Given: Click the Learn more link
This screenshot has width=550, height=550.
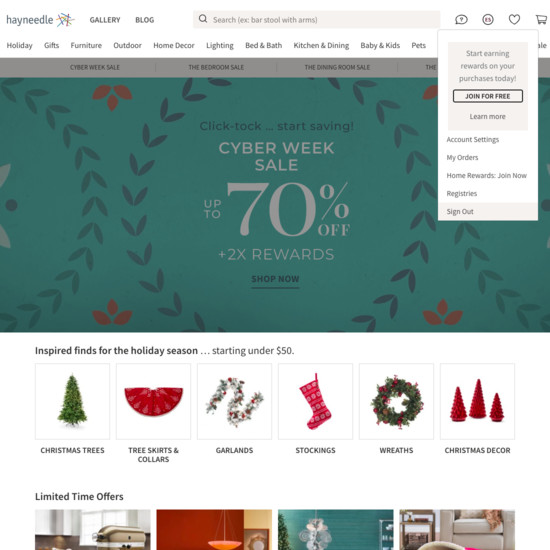Looking at the screenshot, I should coord(488,116).
